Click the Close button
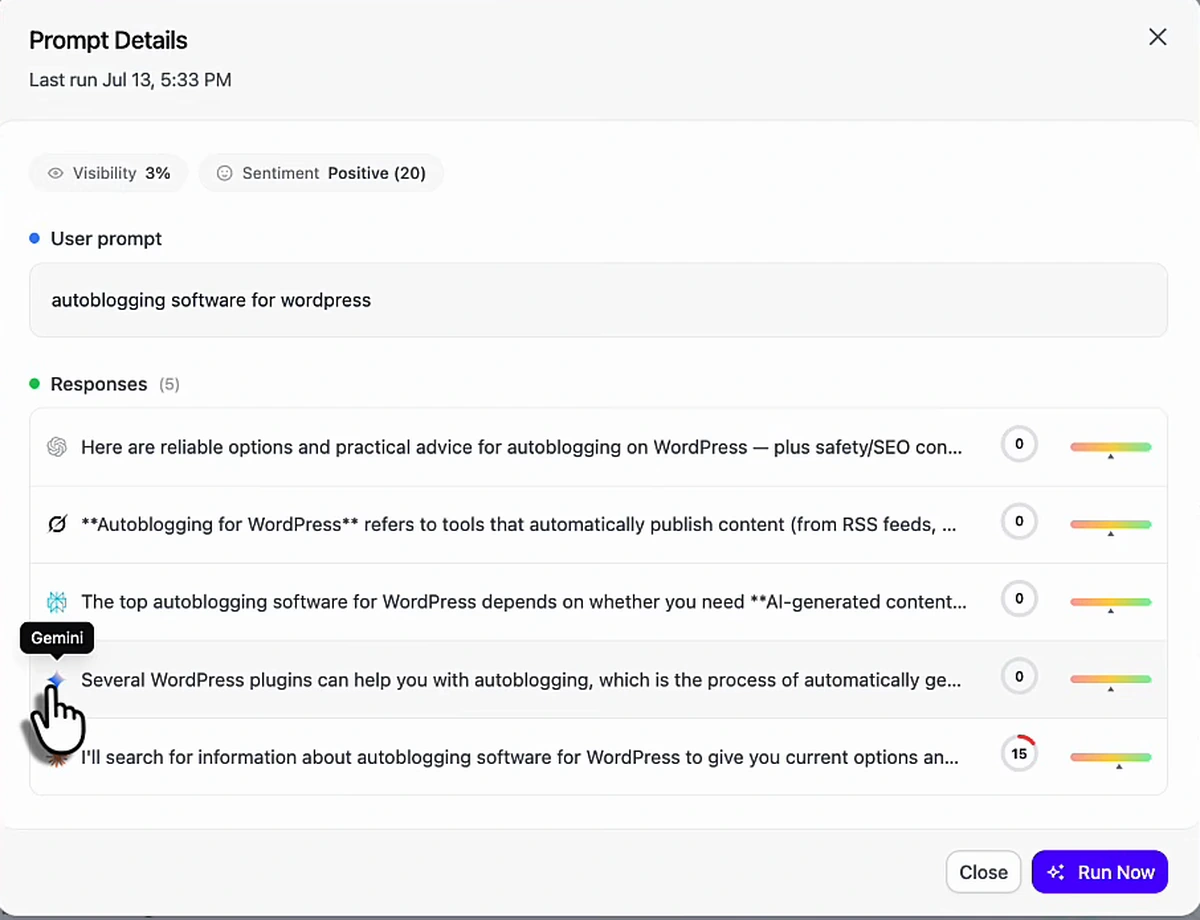 [983, 872]
